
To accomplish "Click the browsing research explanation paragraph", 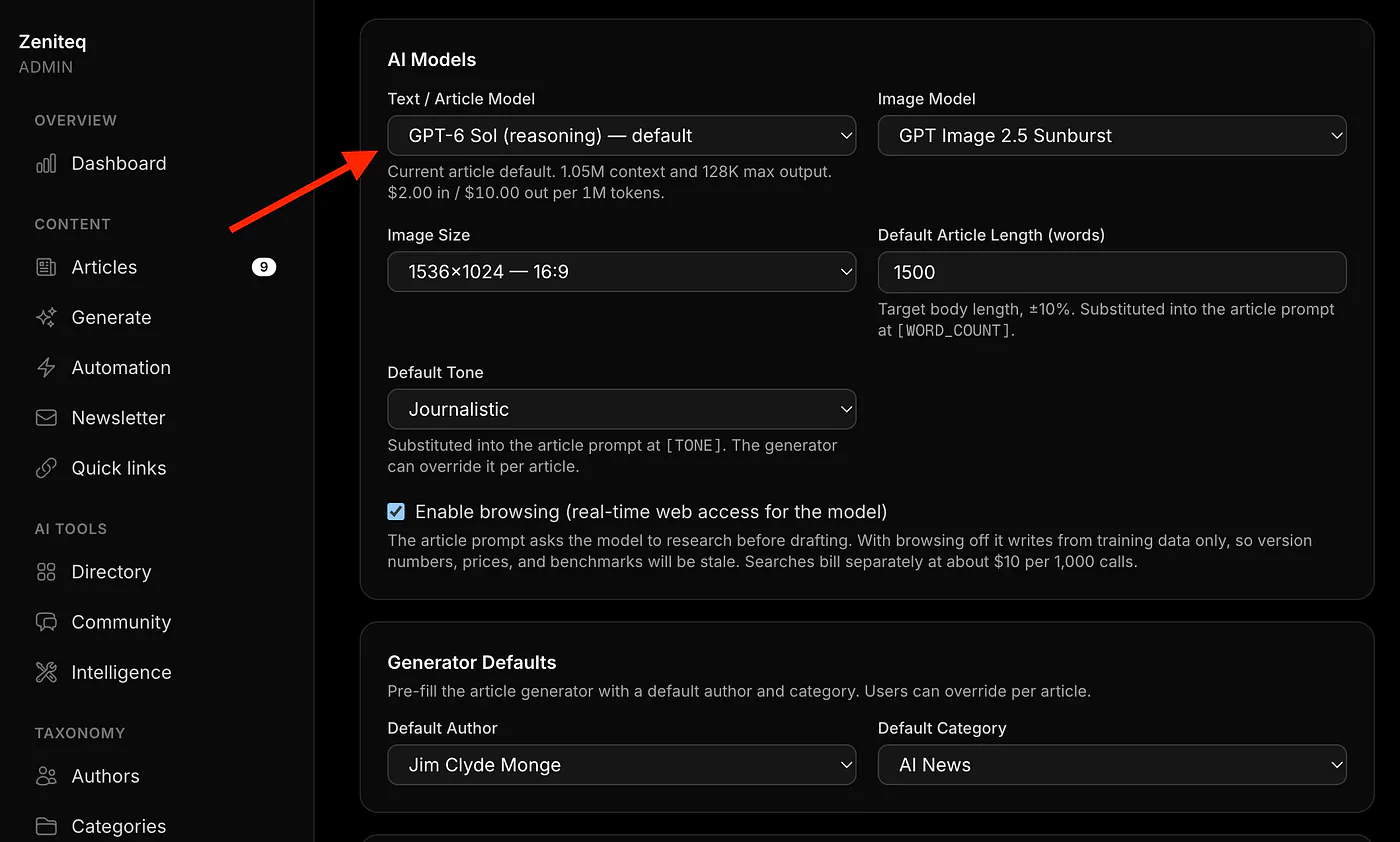I will (x=850, y=551).
